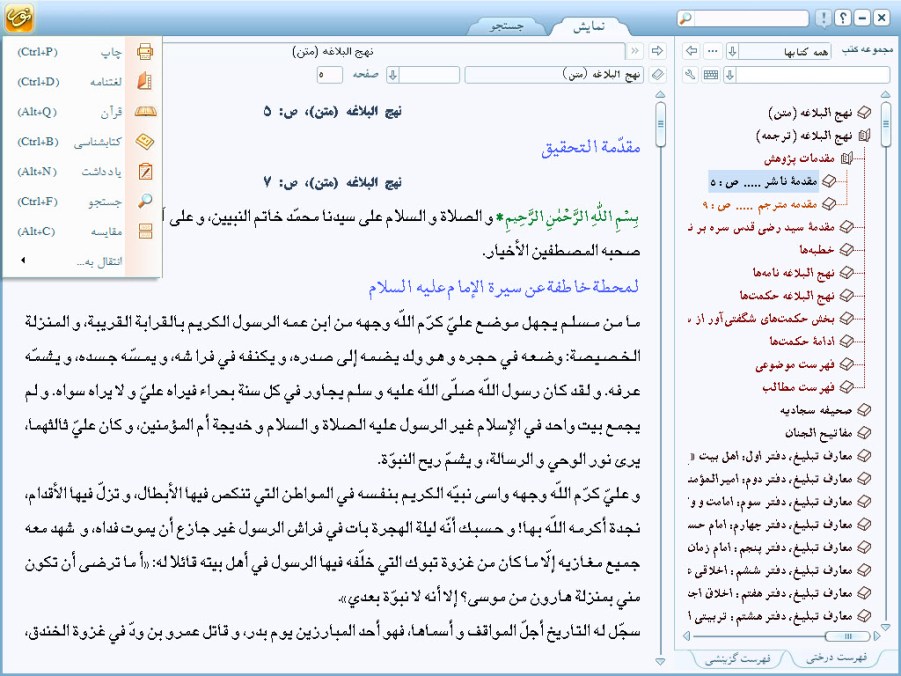This screenshot has width=901, height=676.
Task: Click the page number field showing ۵
Action: click(x=330, y=75)
